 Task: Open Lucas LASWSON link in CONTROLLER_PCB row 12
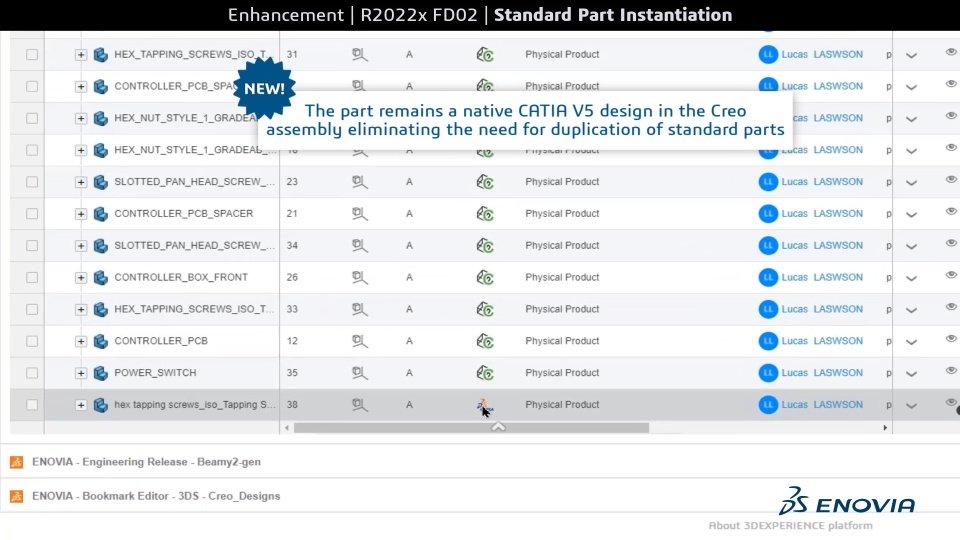click(822, 341)
